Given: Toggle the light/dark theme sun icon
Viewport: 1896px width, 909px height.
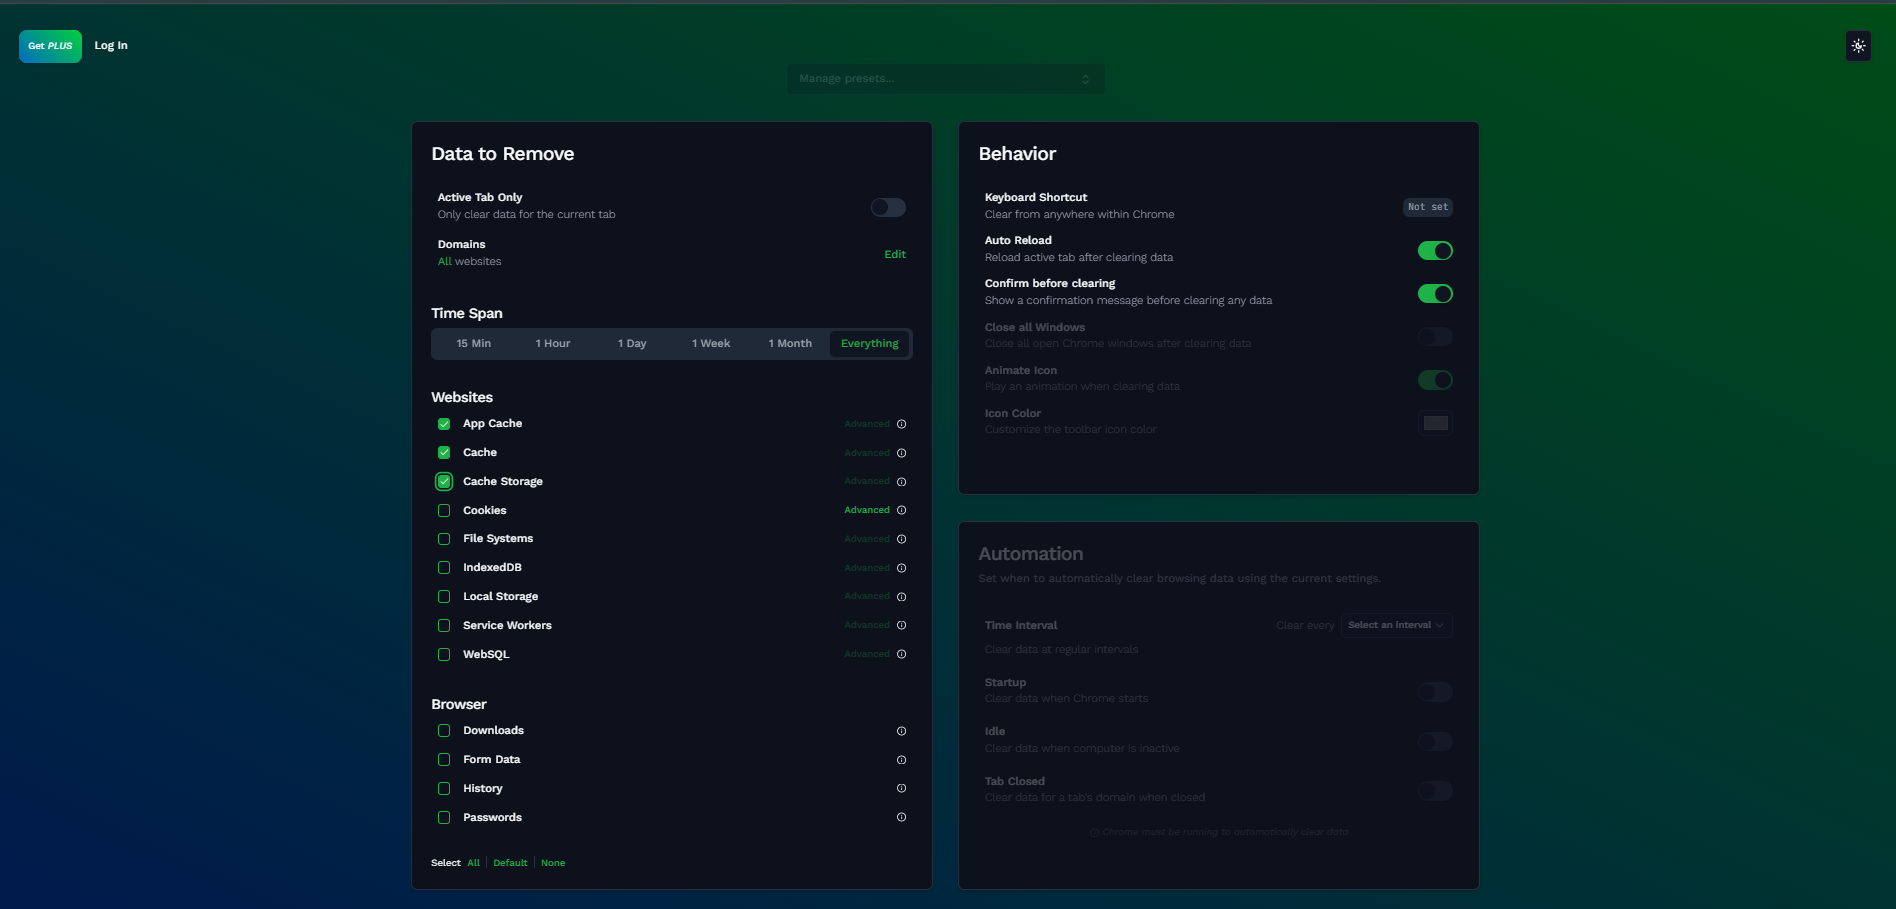Looking at the screenshot, I should [x=1858, y=46].
